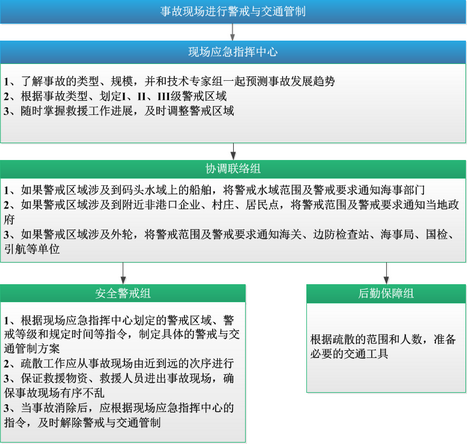Select the 现场应急指挥中心 blue header
This screenshot has height=444, width=467.
coord(233,52)
